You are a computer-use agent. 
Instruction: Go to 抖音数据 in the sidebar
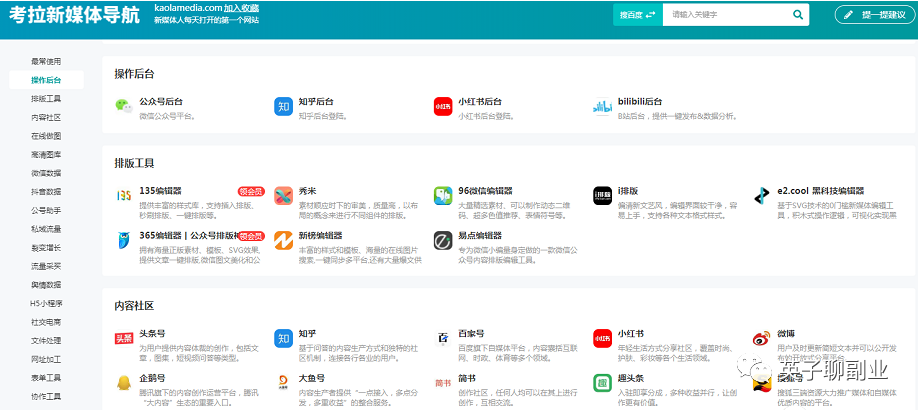click(46, 192)
